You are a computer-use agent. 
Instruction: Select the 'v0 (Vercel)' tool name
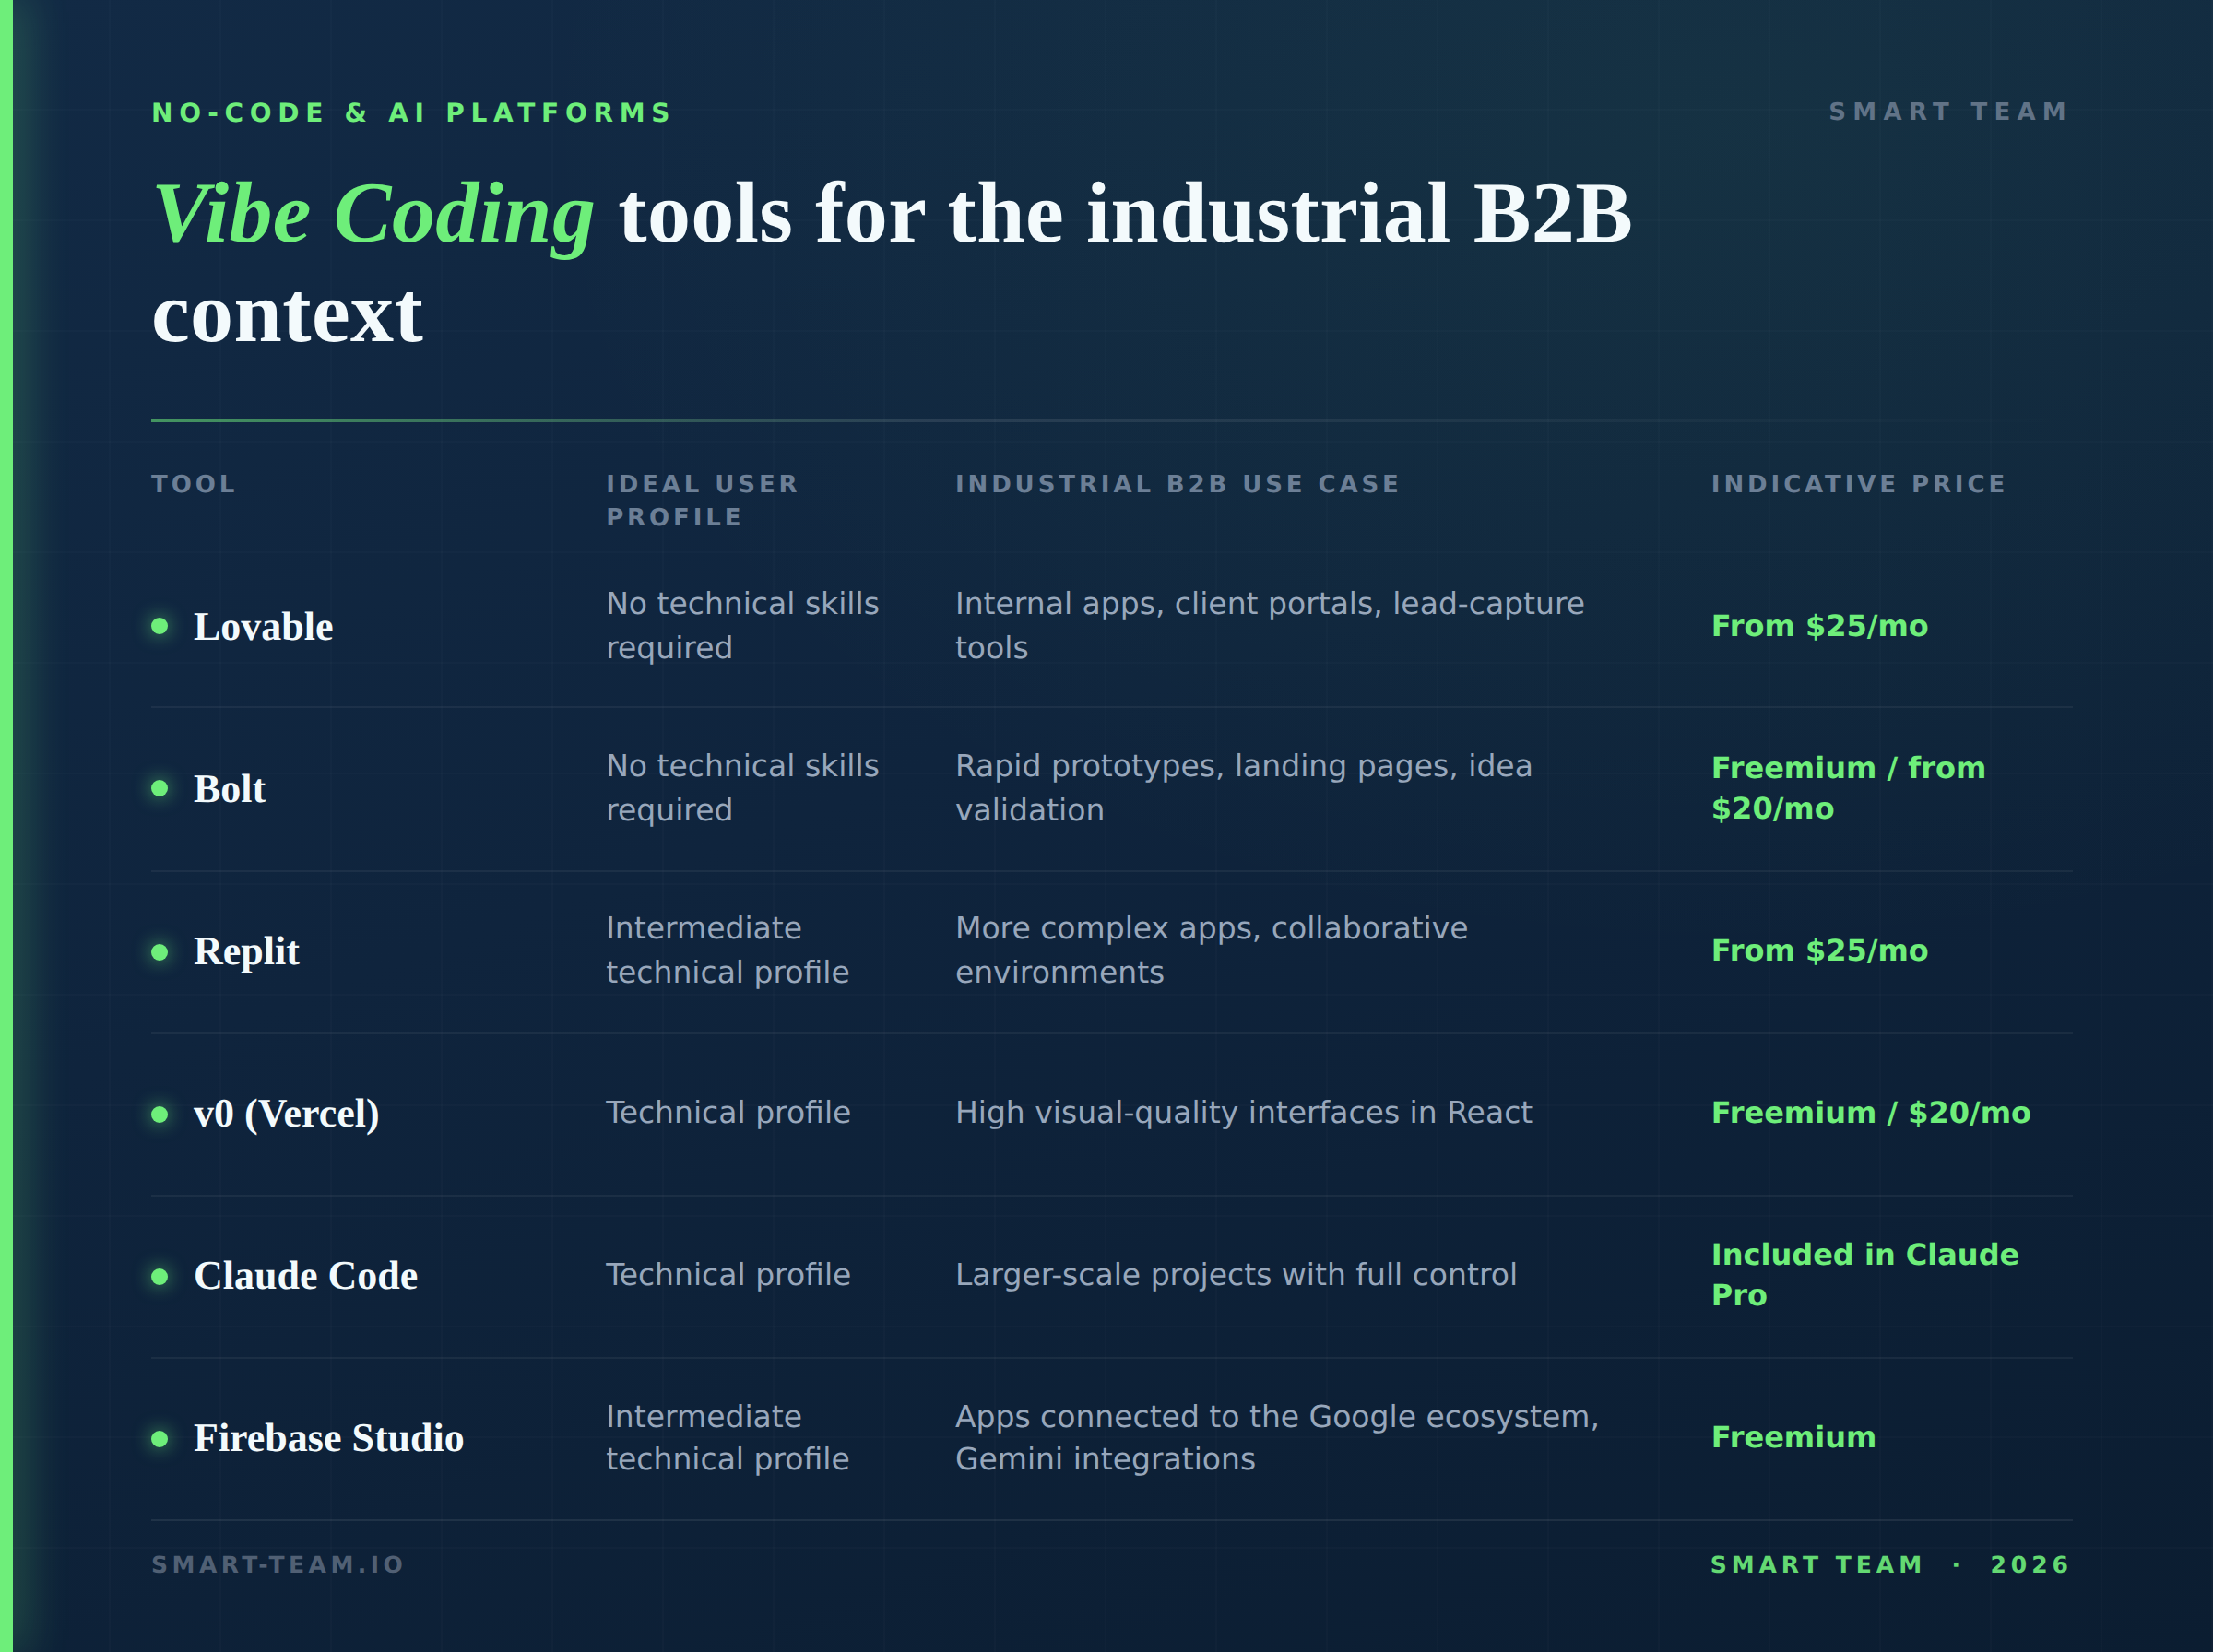pos(286,1114)
